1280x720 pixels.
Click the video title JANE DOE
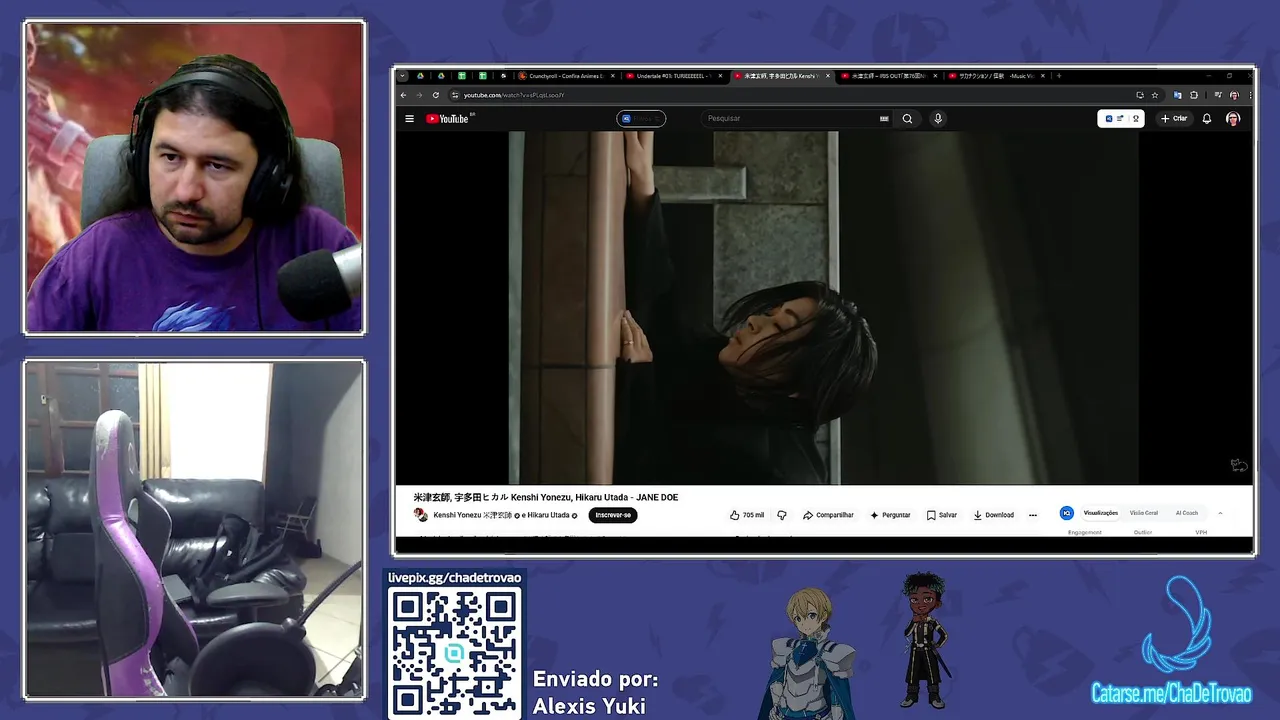coord(546,497)
